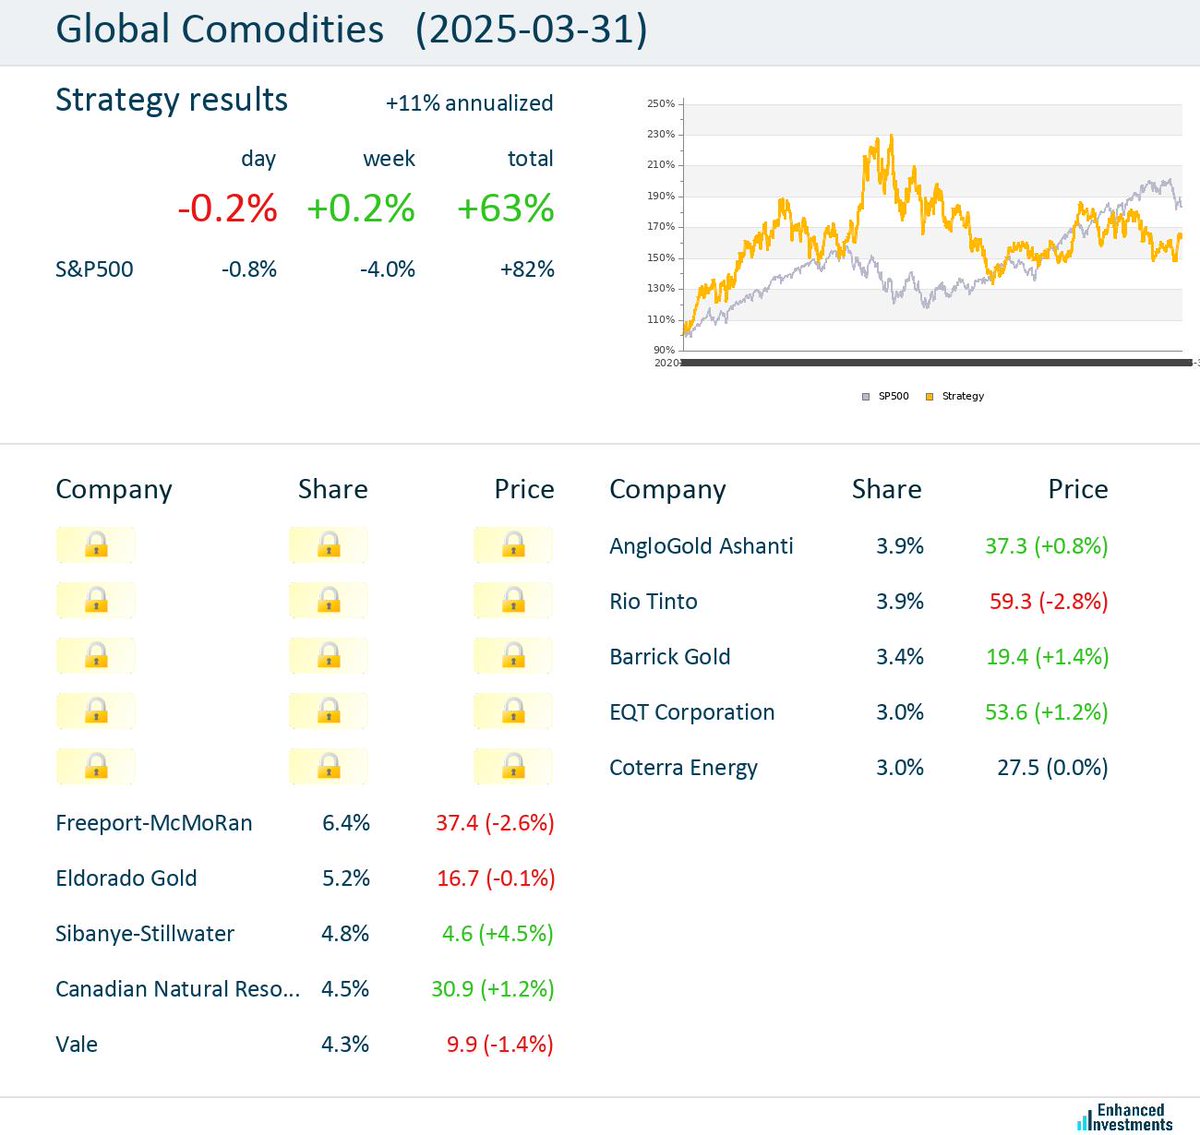Image resolution: width=1200 pixels, height=1135 pixels.
Task: Click the S&P500 week value '-4.0%'
Action: (x=388, y=269)
